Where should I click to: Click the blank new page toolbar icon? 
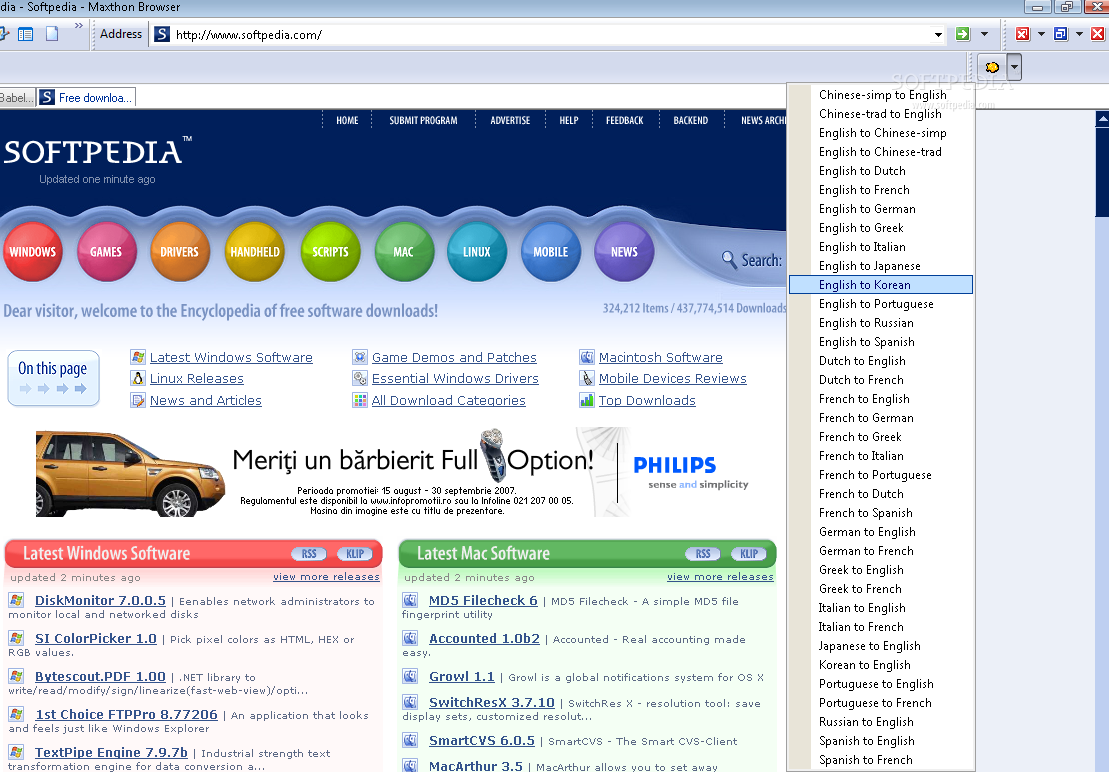click(52, 34)
